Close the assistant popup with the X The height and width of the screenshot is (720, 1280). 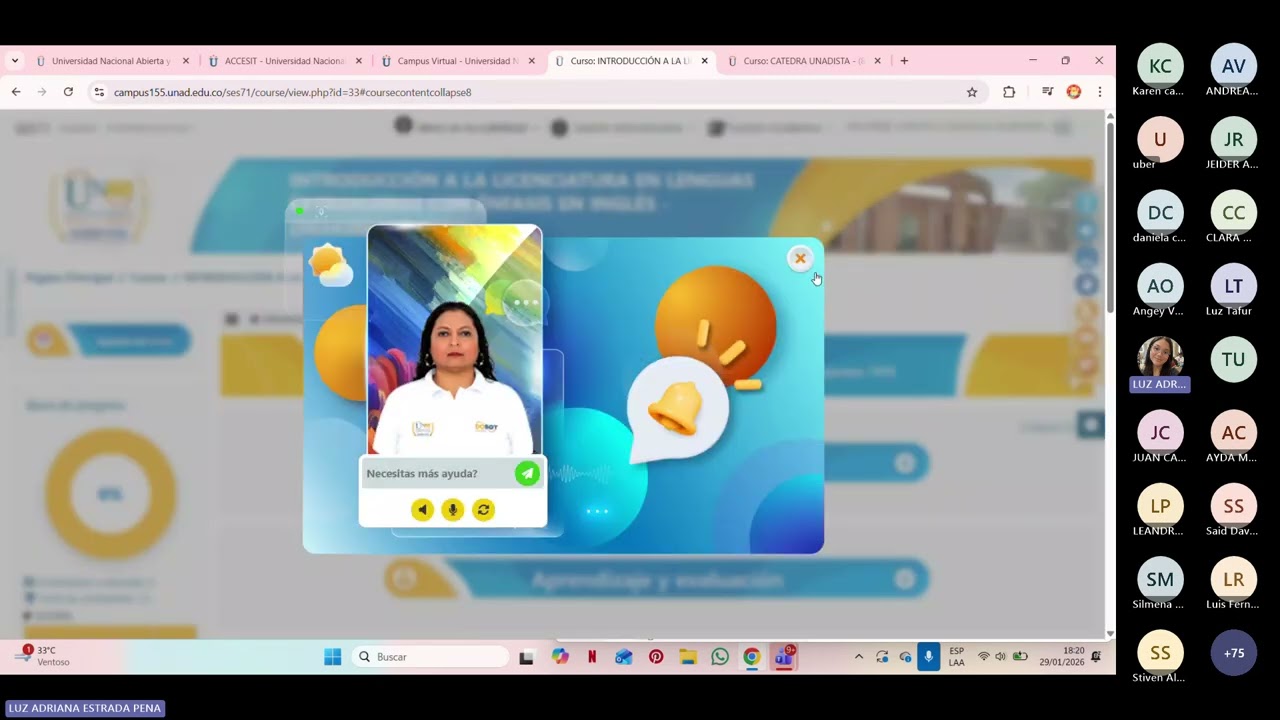[800, 258]
